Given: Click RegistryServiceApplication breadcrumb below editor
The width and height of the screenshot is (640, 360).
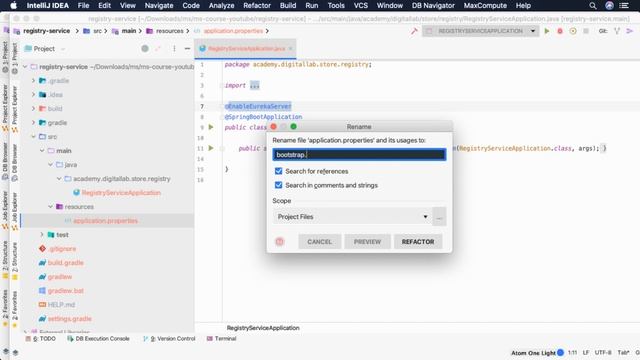Looking at the screenshot, I should [x=263, y=328].
